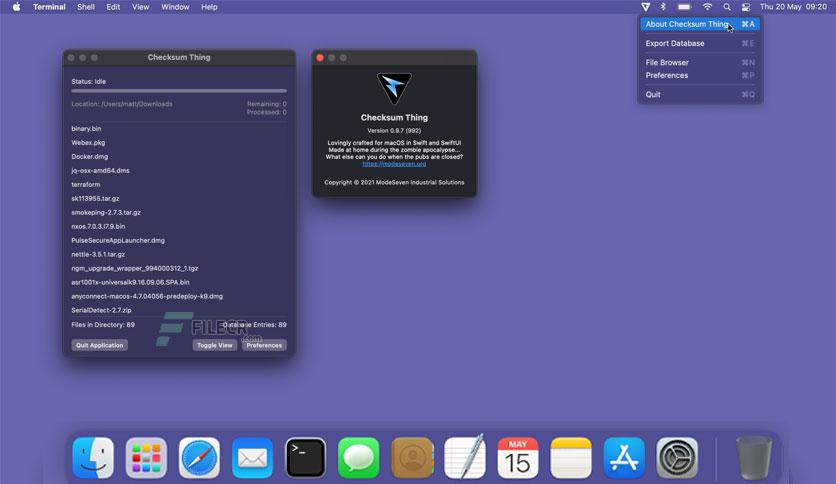Select anyconnect-macos predeploy-k9.dmg row
The height and width of the screenshot is (484, 836).
click(x=179, y=296)
